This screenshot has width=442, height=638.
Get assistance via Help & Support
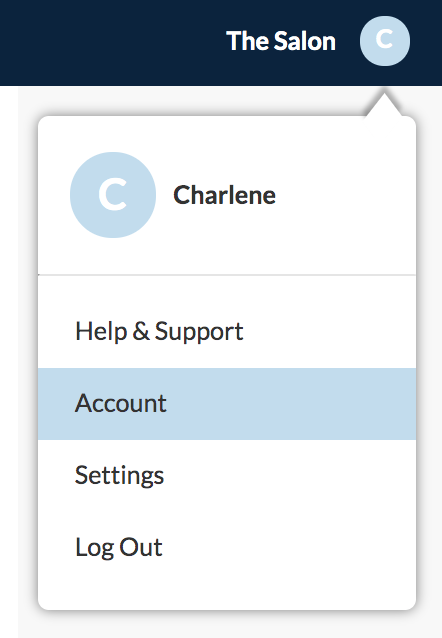(159, 331)
